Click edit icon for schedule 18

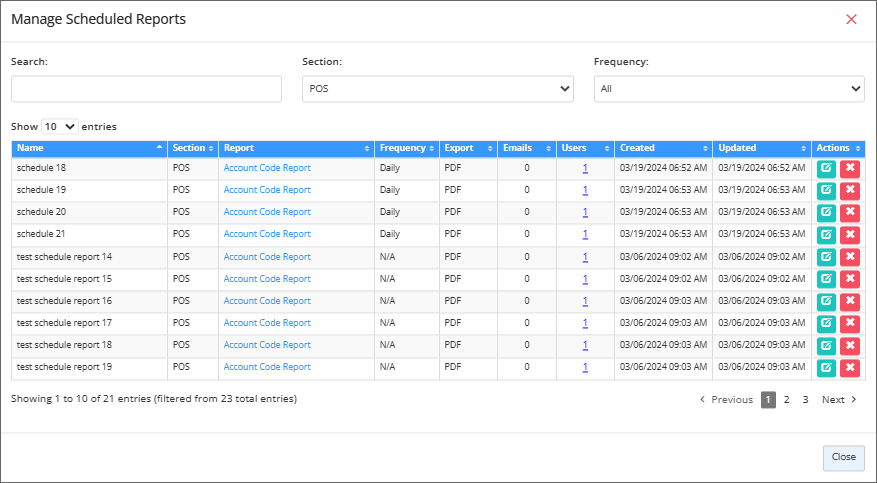[x=826, y=168]
